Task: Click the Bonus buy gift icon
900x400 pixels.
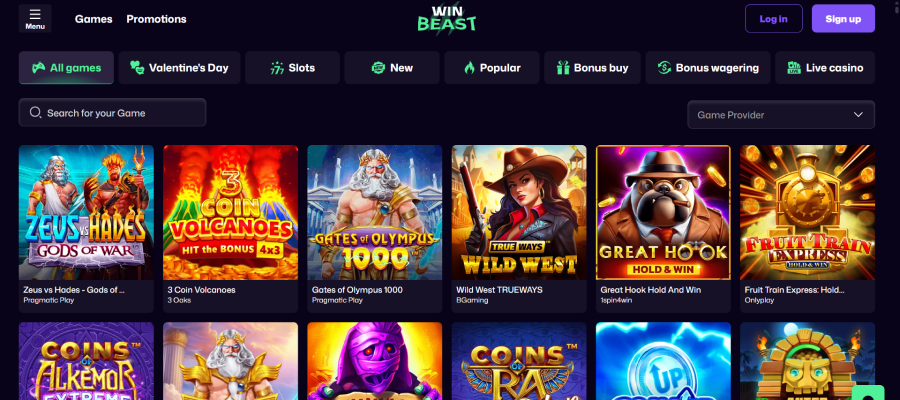Action: [562, 68]
